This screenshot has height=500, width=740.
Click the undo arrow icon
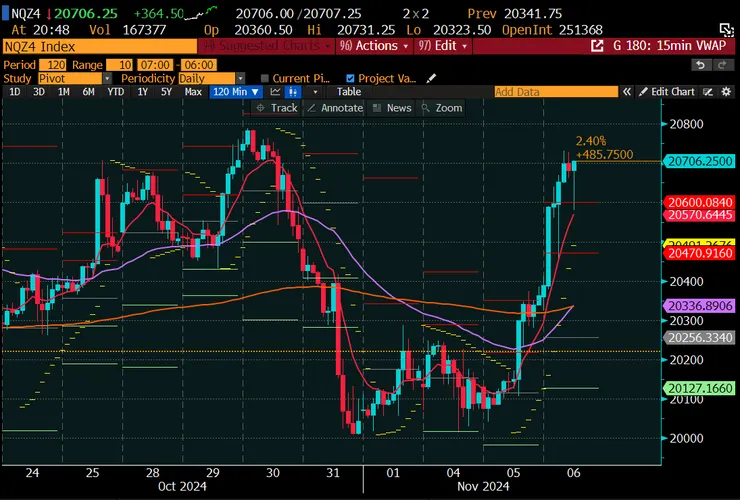(701, 65)
